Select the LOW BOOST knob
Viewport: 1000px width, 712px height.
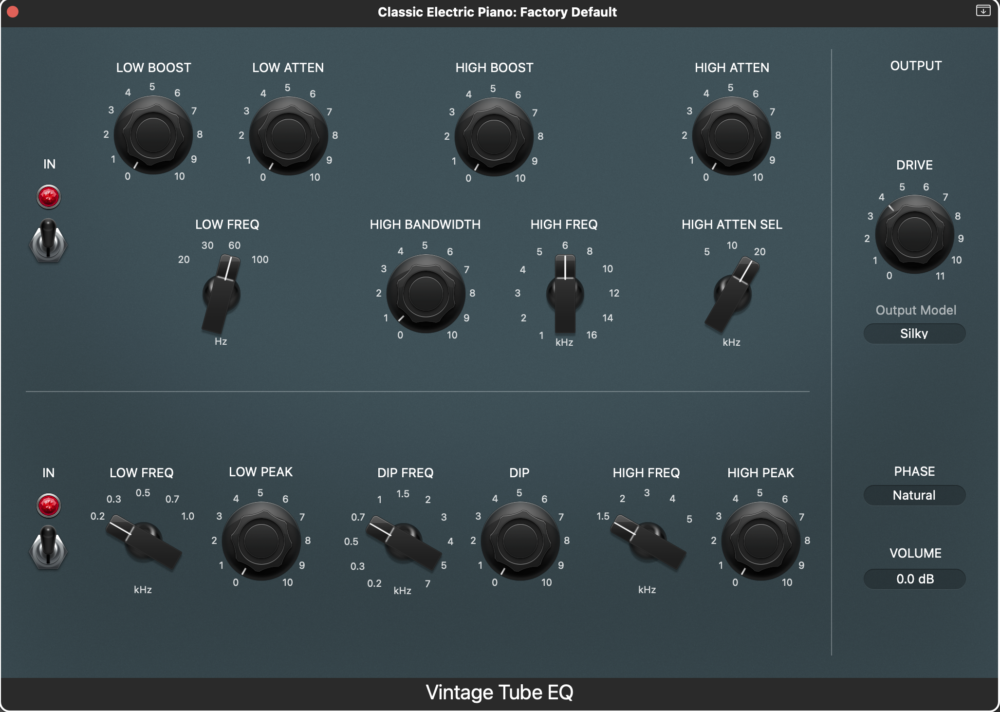[x=151, y=133]
